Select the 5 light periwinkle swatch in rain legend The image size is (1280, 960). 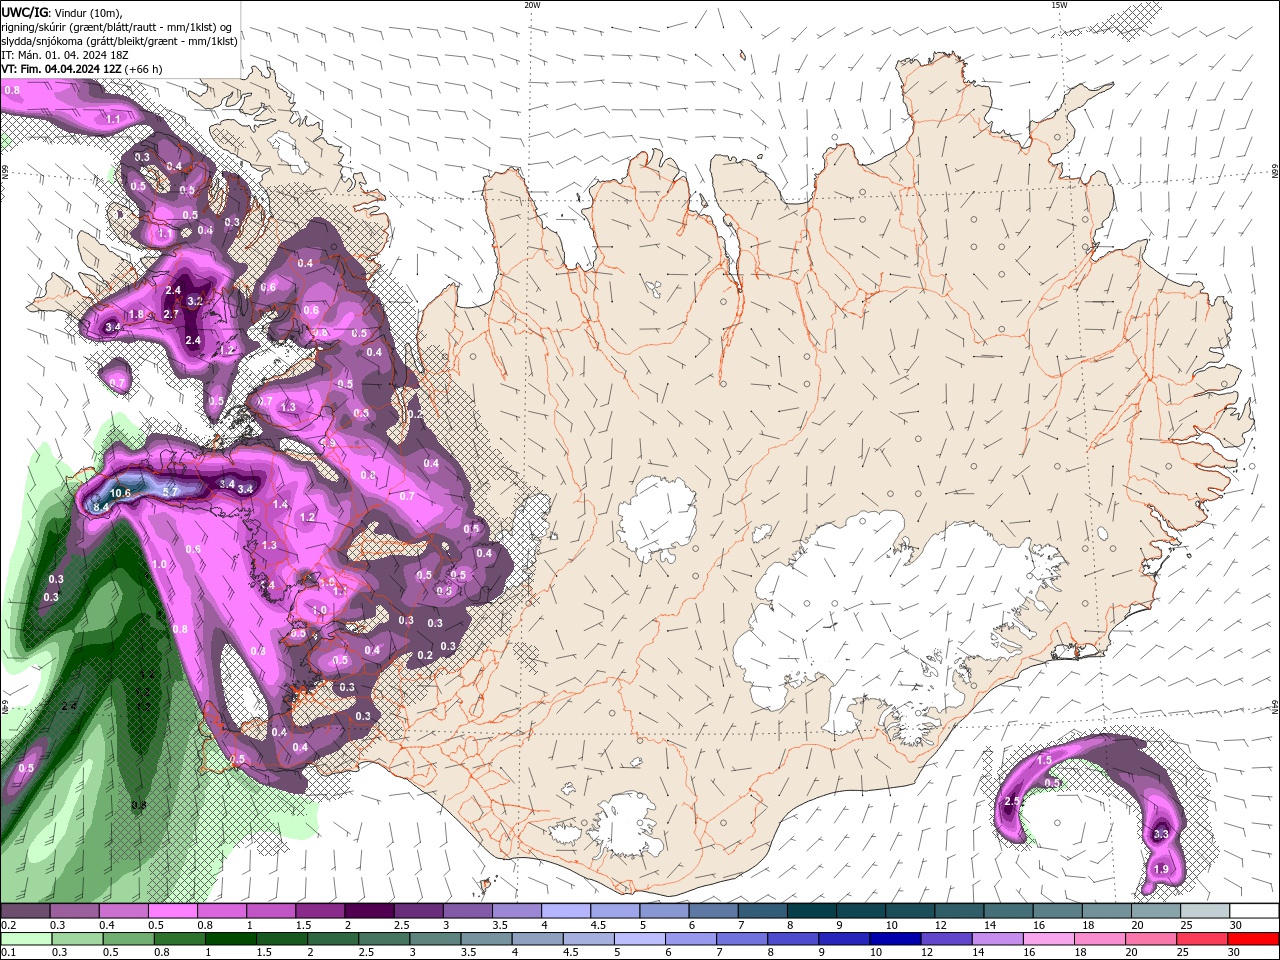click(x=640, y=939)
